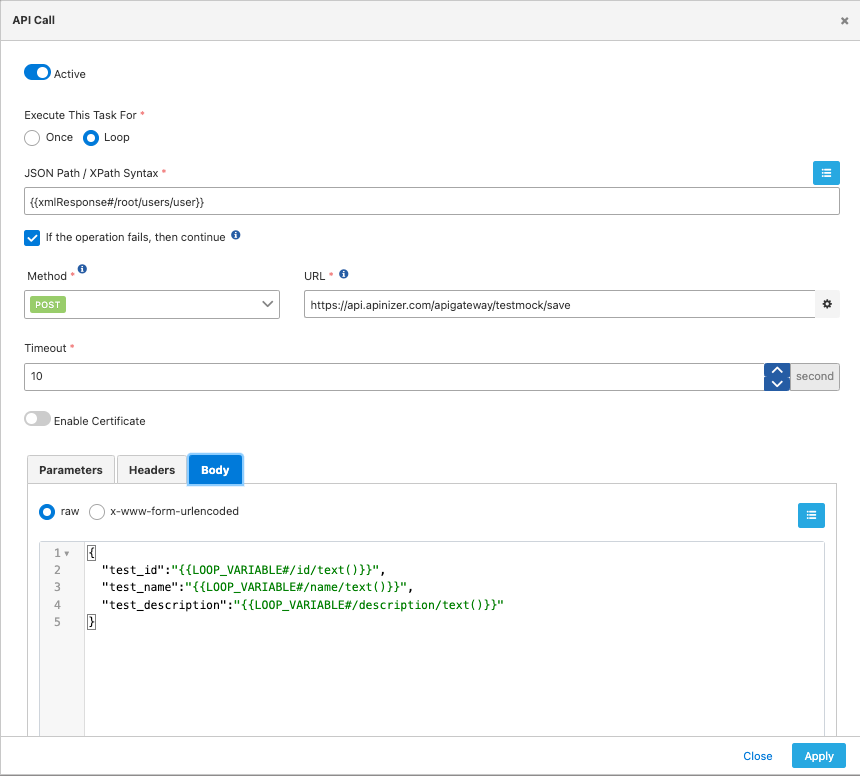
Task: Click the variable list icon in Body tab
Action: tap(811, 515)
